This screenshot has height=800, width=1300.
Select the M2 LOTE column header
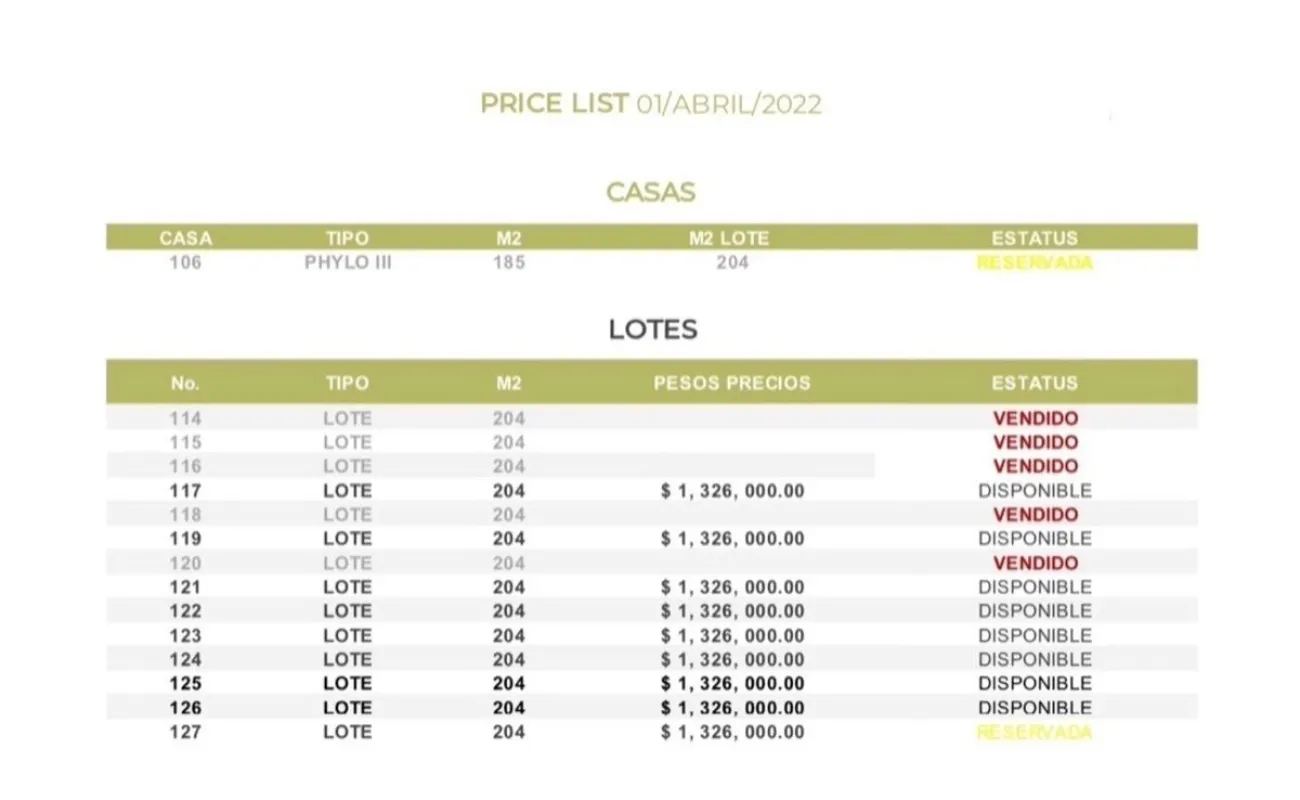(x=730, y=239)
